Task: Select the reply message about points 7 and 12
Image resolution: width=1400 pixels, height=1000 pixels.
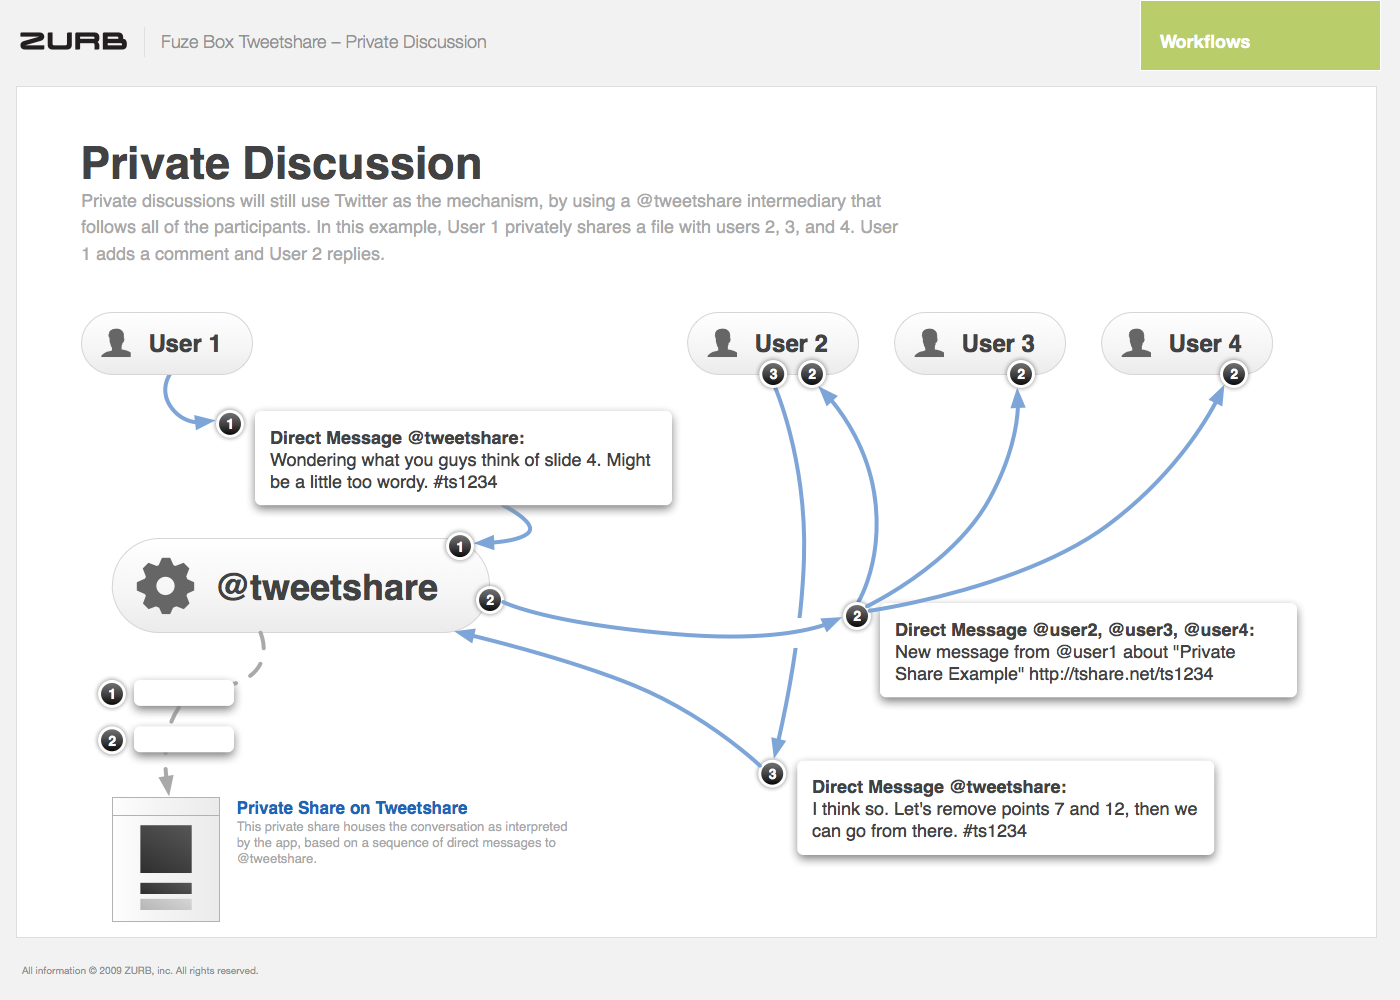Action: click(x=1005, y=809)
